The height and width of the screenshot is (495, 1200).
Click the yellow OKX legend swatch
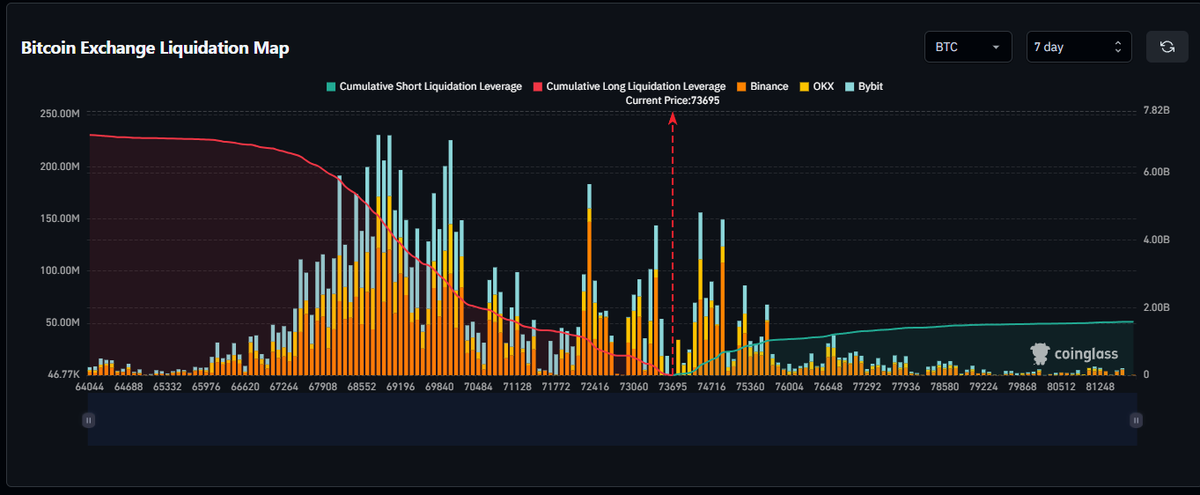[x=805, y=87]
